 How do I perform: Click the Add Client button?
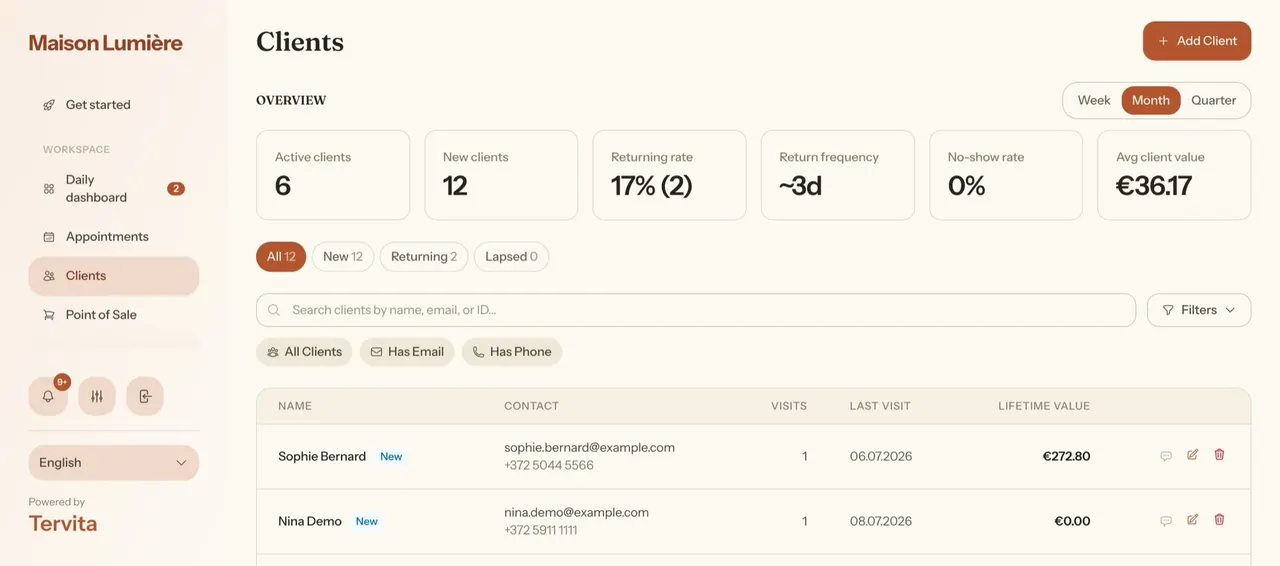click(1197, 41)
